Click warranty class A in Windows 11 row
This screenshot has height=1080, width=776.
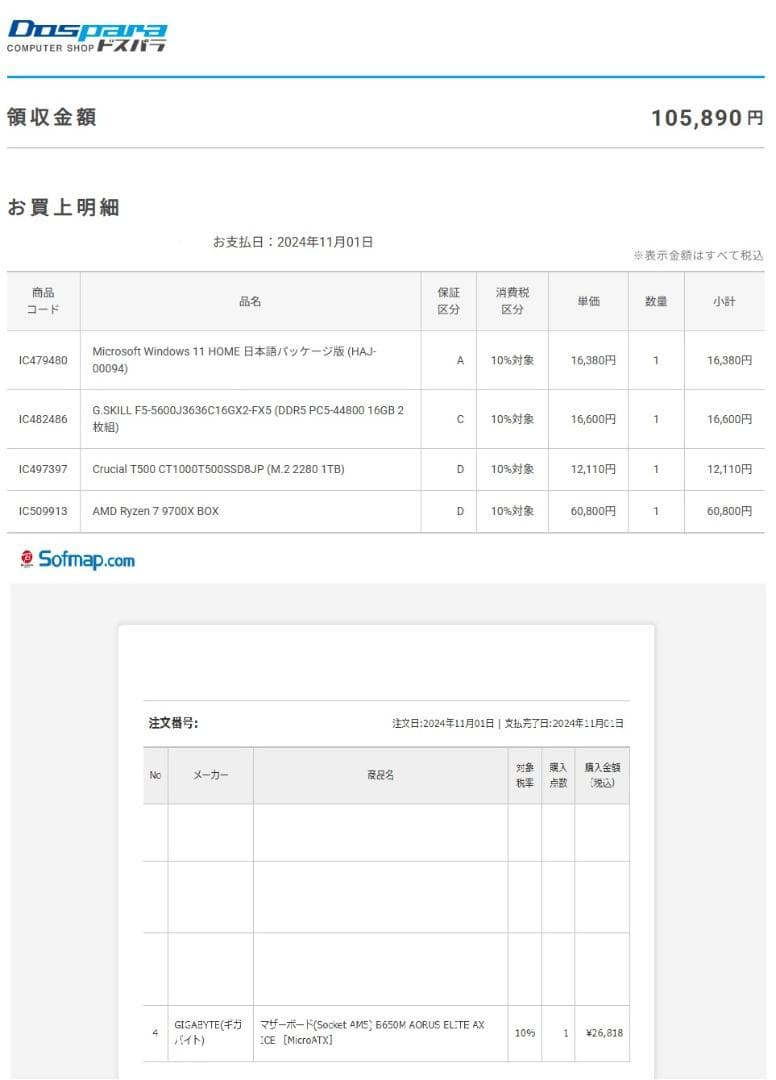pyautogui.click(x=460, y=360)
